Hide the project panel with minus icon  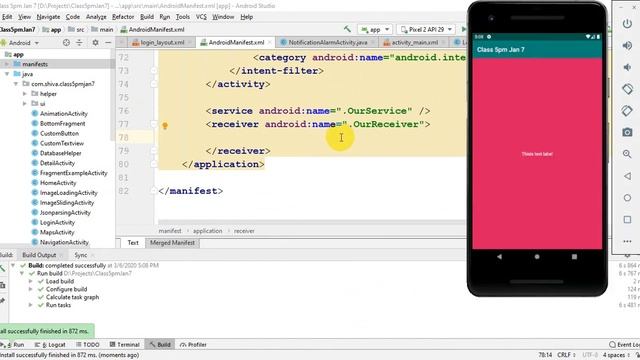point(108,42)
